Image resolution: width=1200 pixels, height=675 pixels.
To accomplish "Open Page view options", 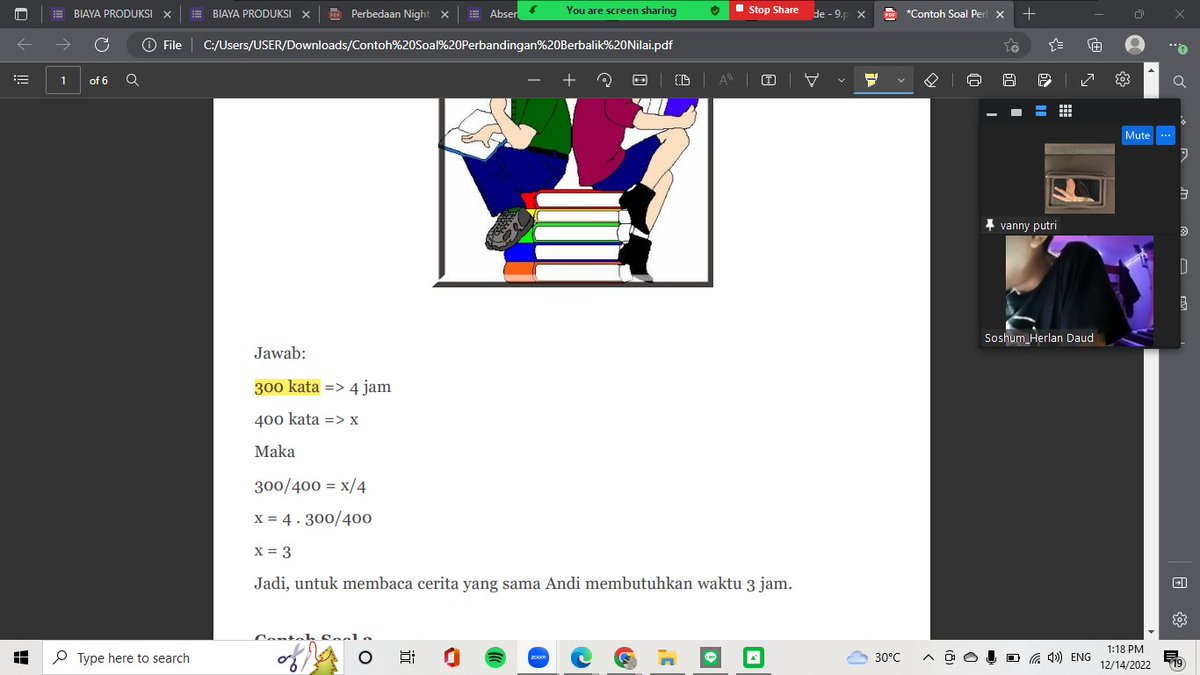I will 682,80.
